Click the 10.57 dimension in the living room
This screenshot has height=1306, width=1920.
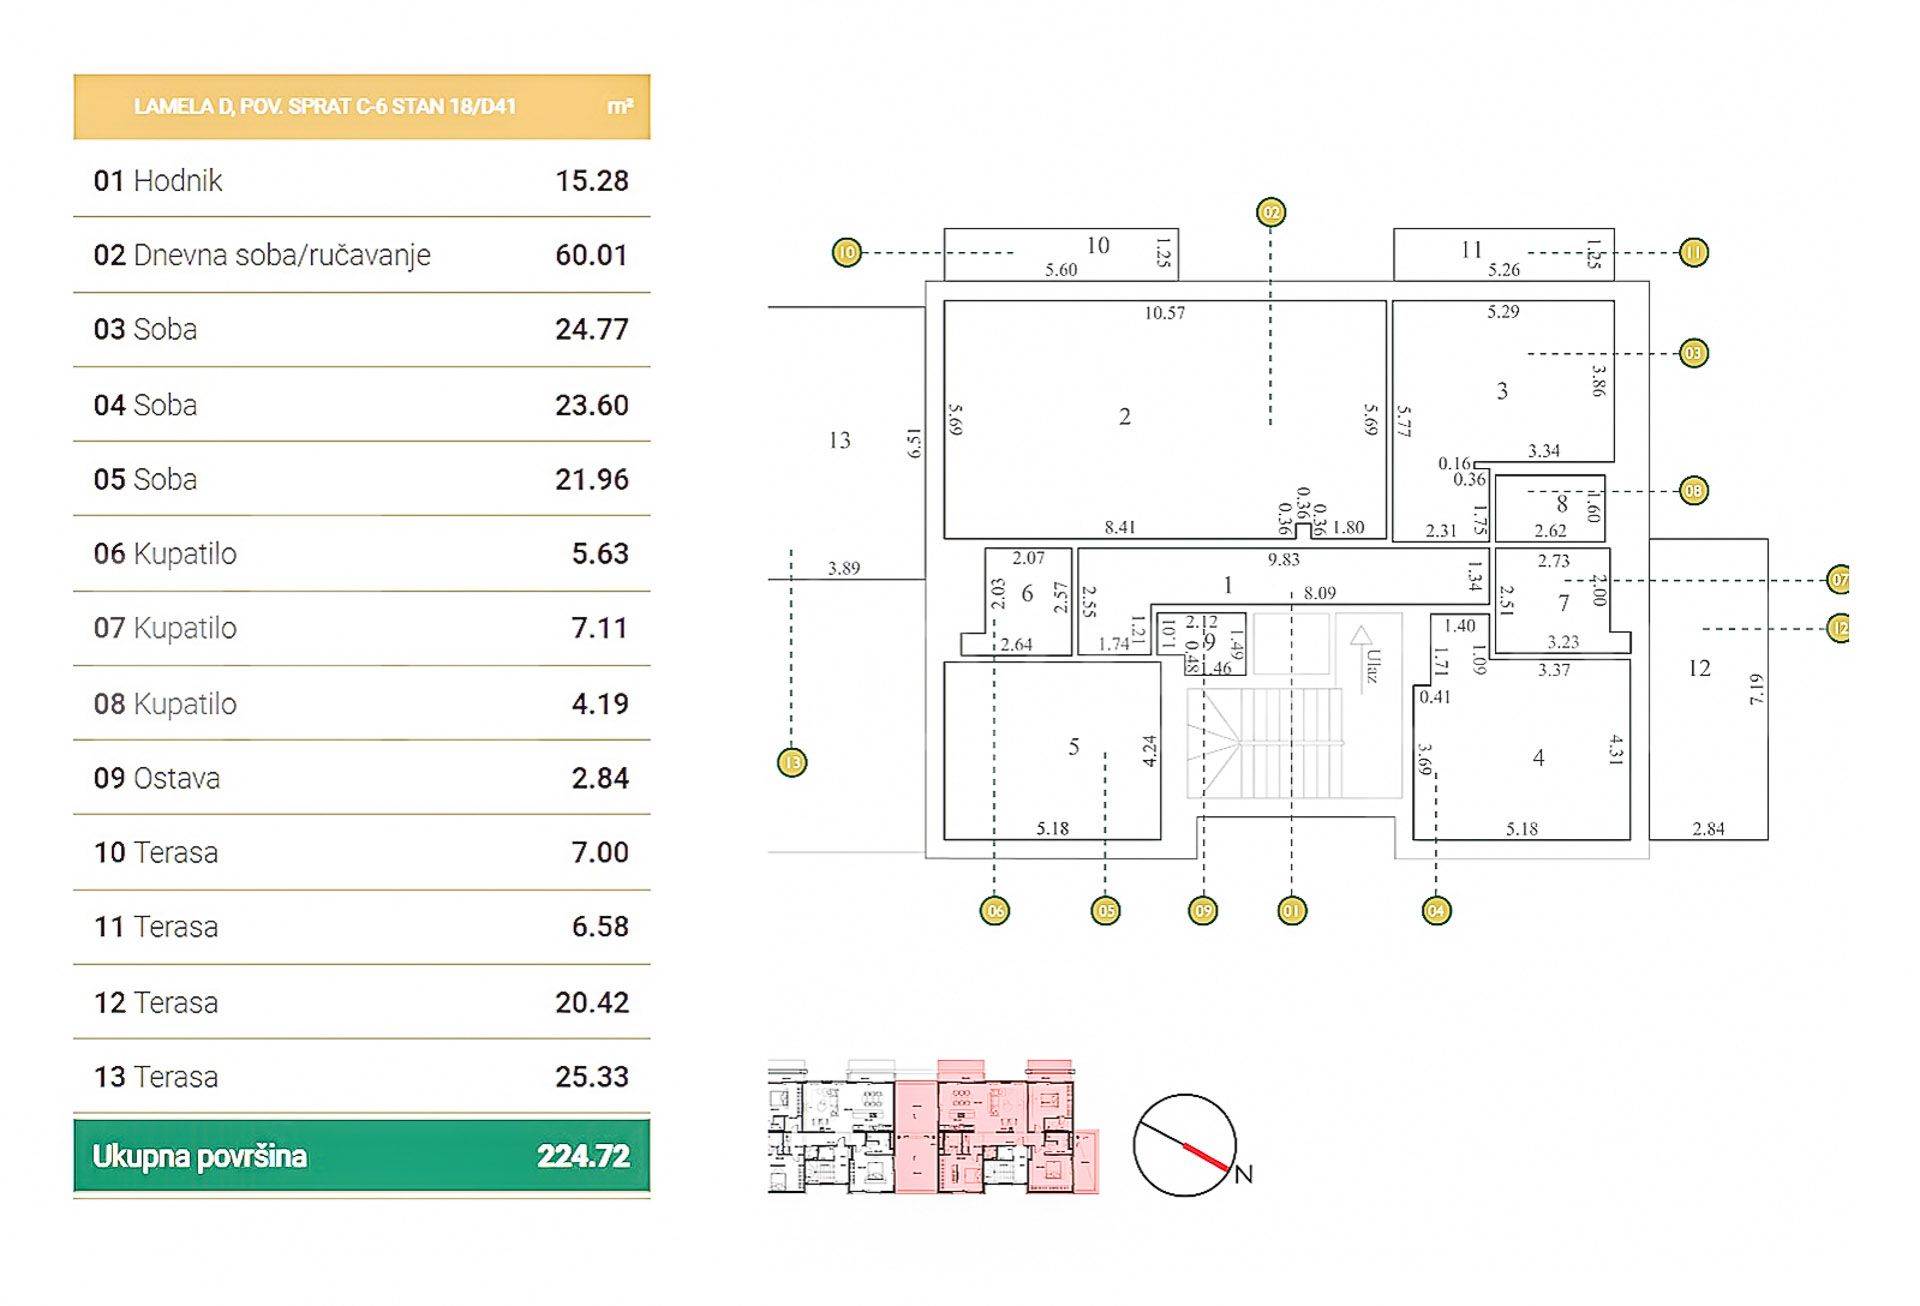point(1165,313)
